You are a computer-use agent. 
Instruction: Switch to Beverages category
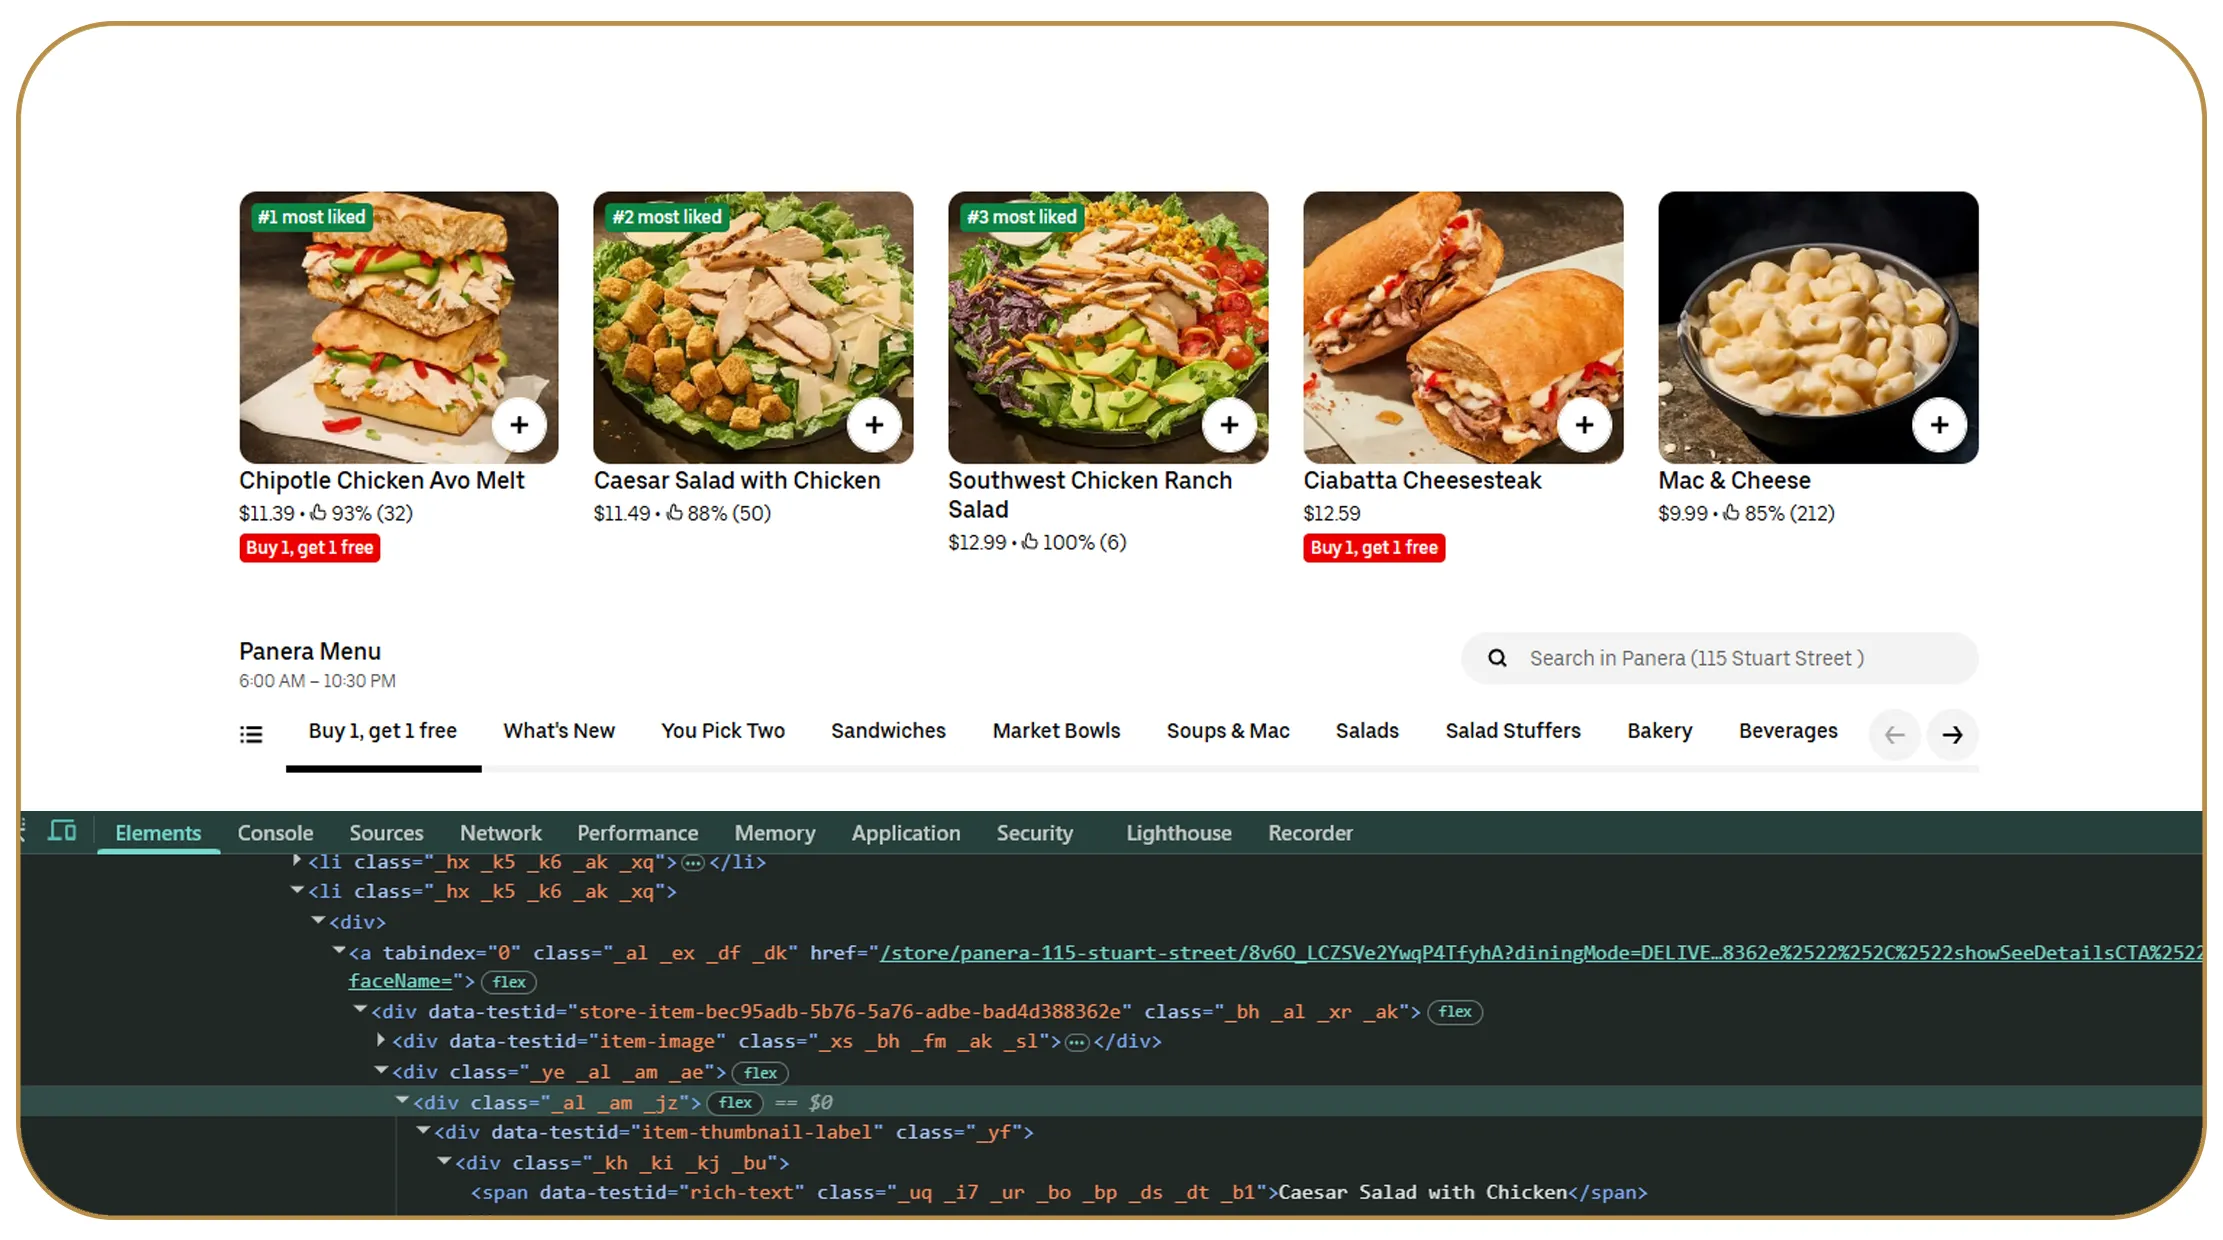1788,731
